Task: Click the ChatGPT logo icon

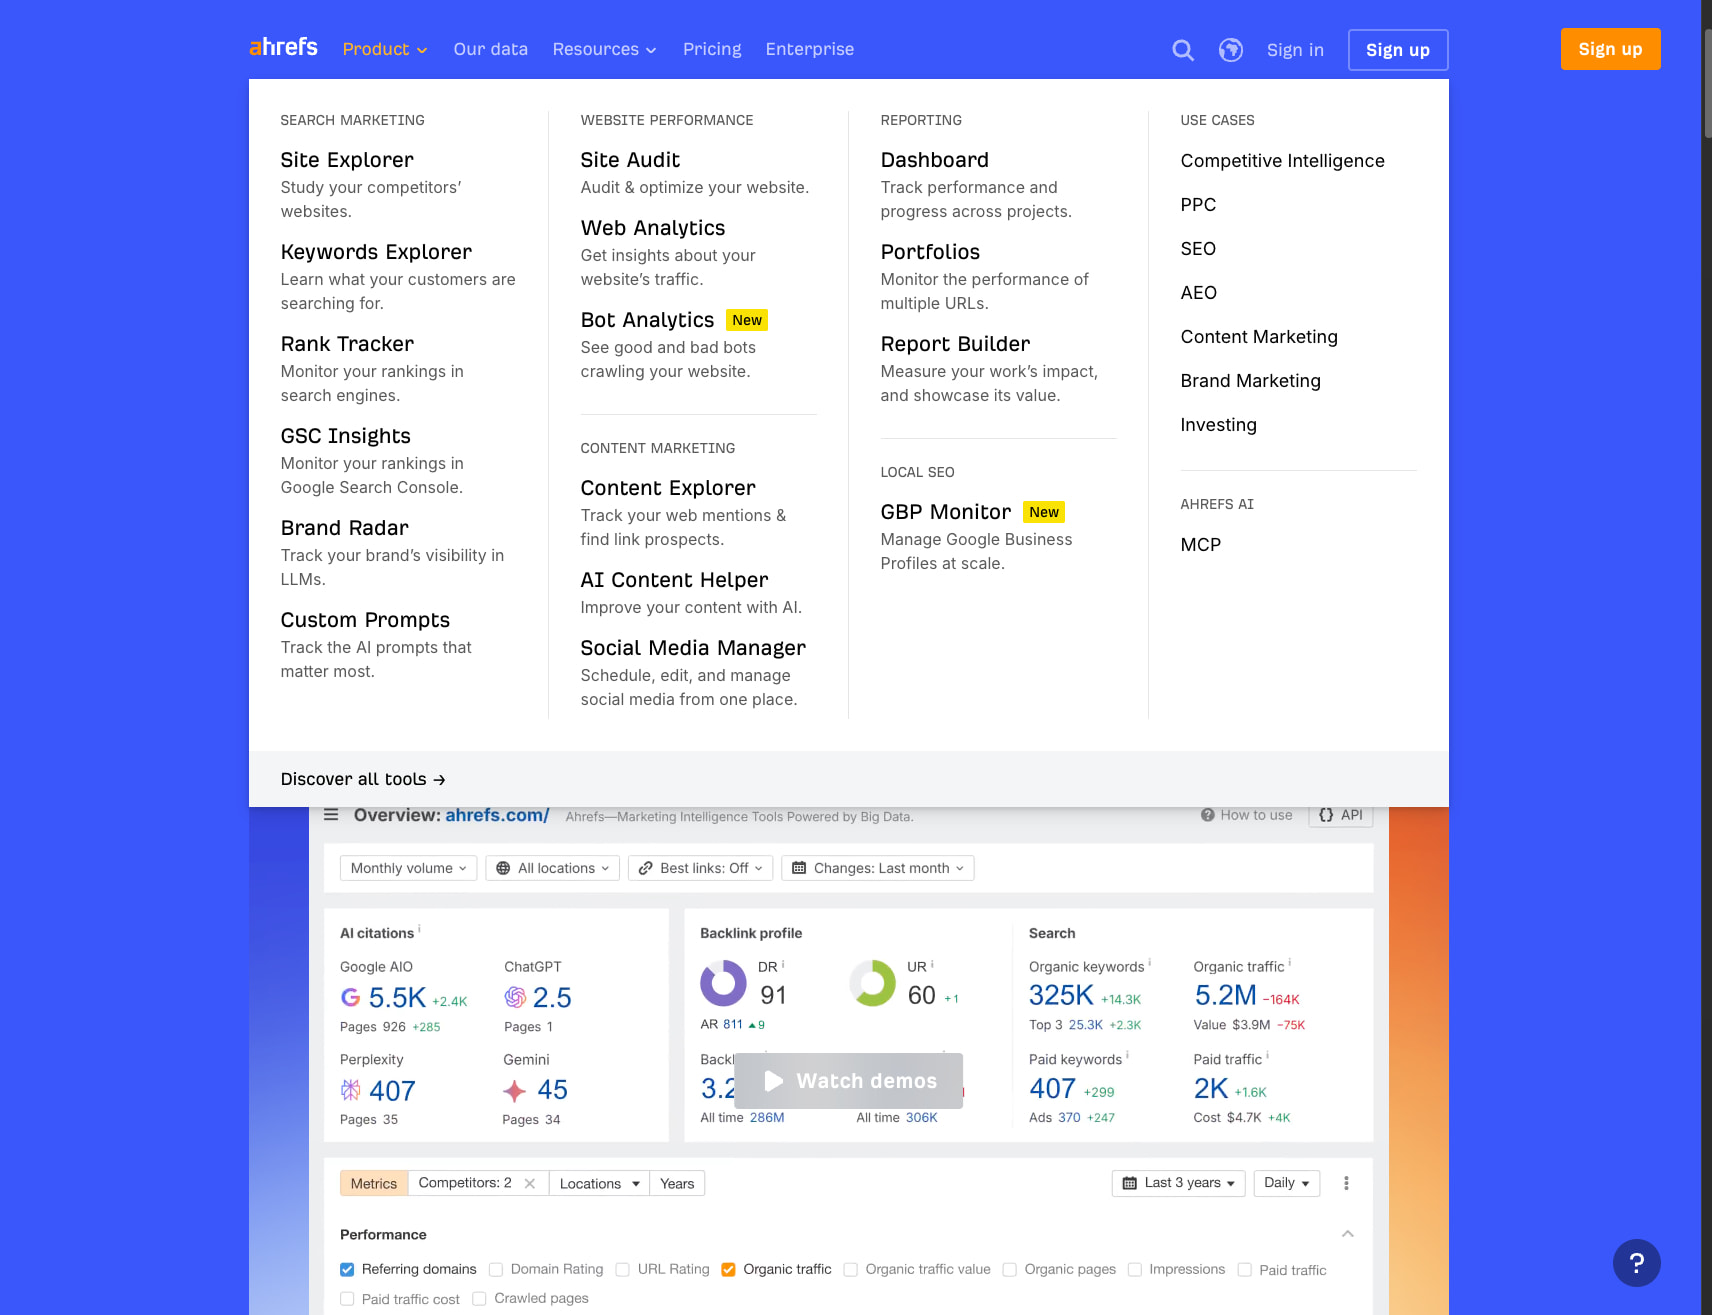Action: point(515,997)
